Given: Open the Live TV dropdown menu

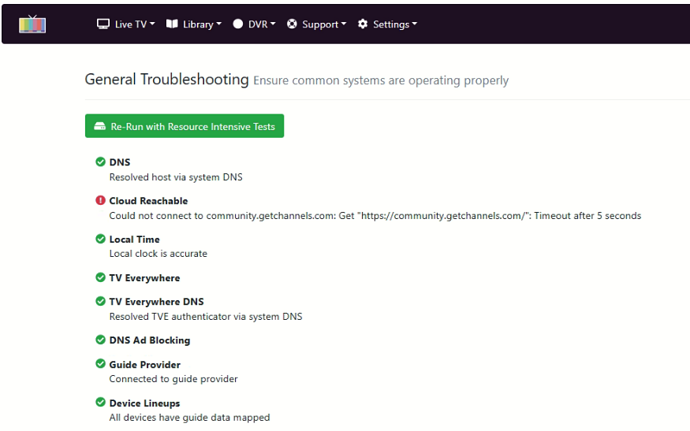Looking at the screenshot, I should coord(126,24).
